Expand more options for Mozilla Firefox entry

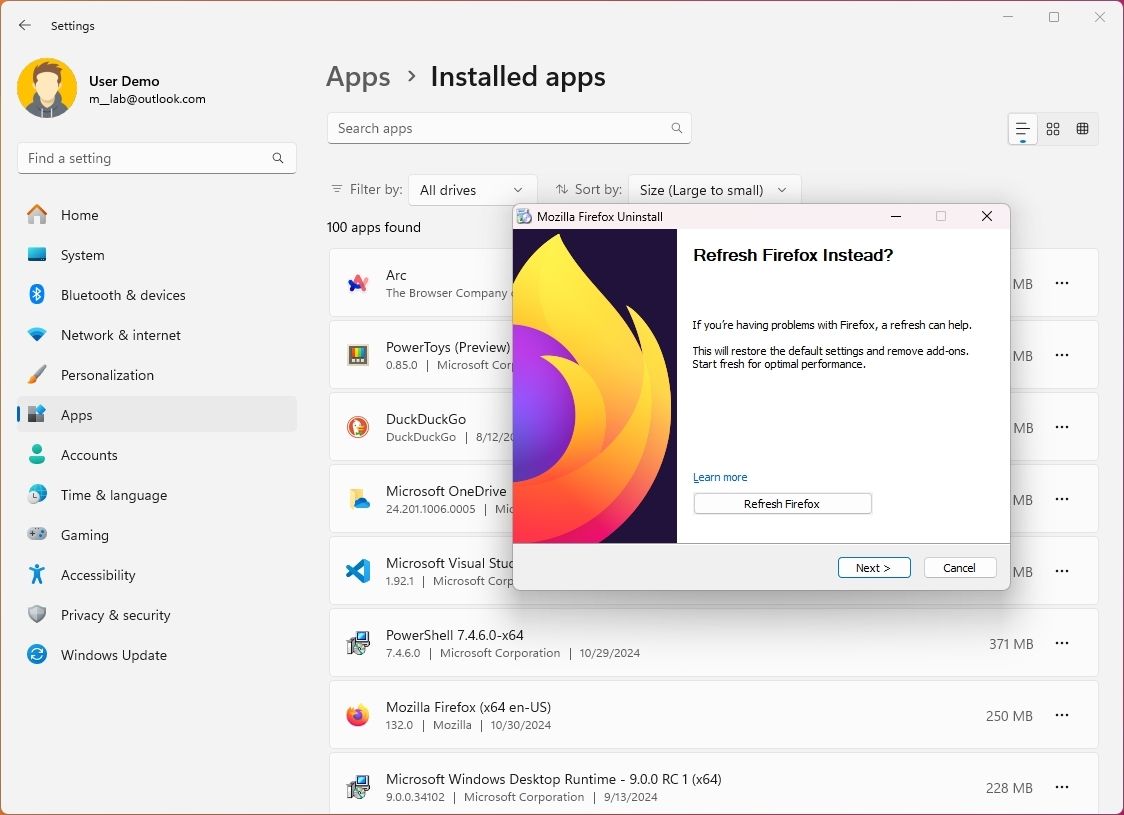pyautogui.click(x=1061, y=715)
